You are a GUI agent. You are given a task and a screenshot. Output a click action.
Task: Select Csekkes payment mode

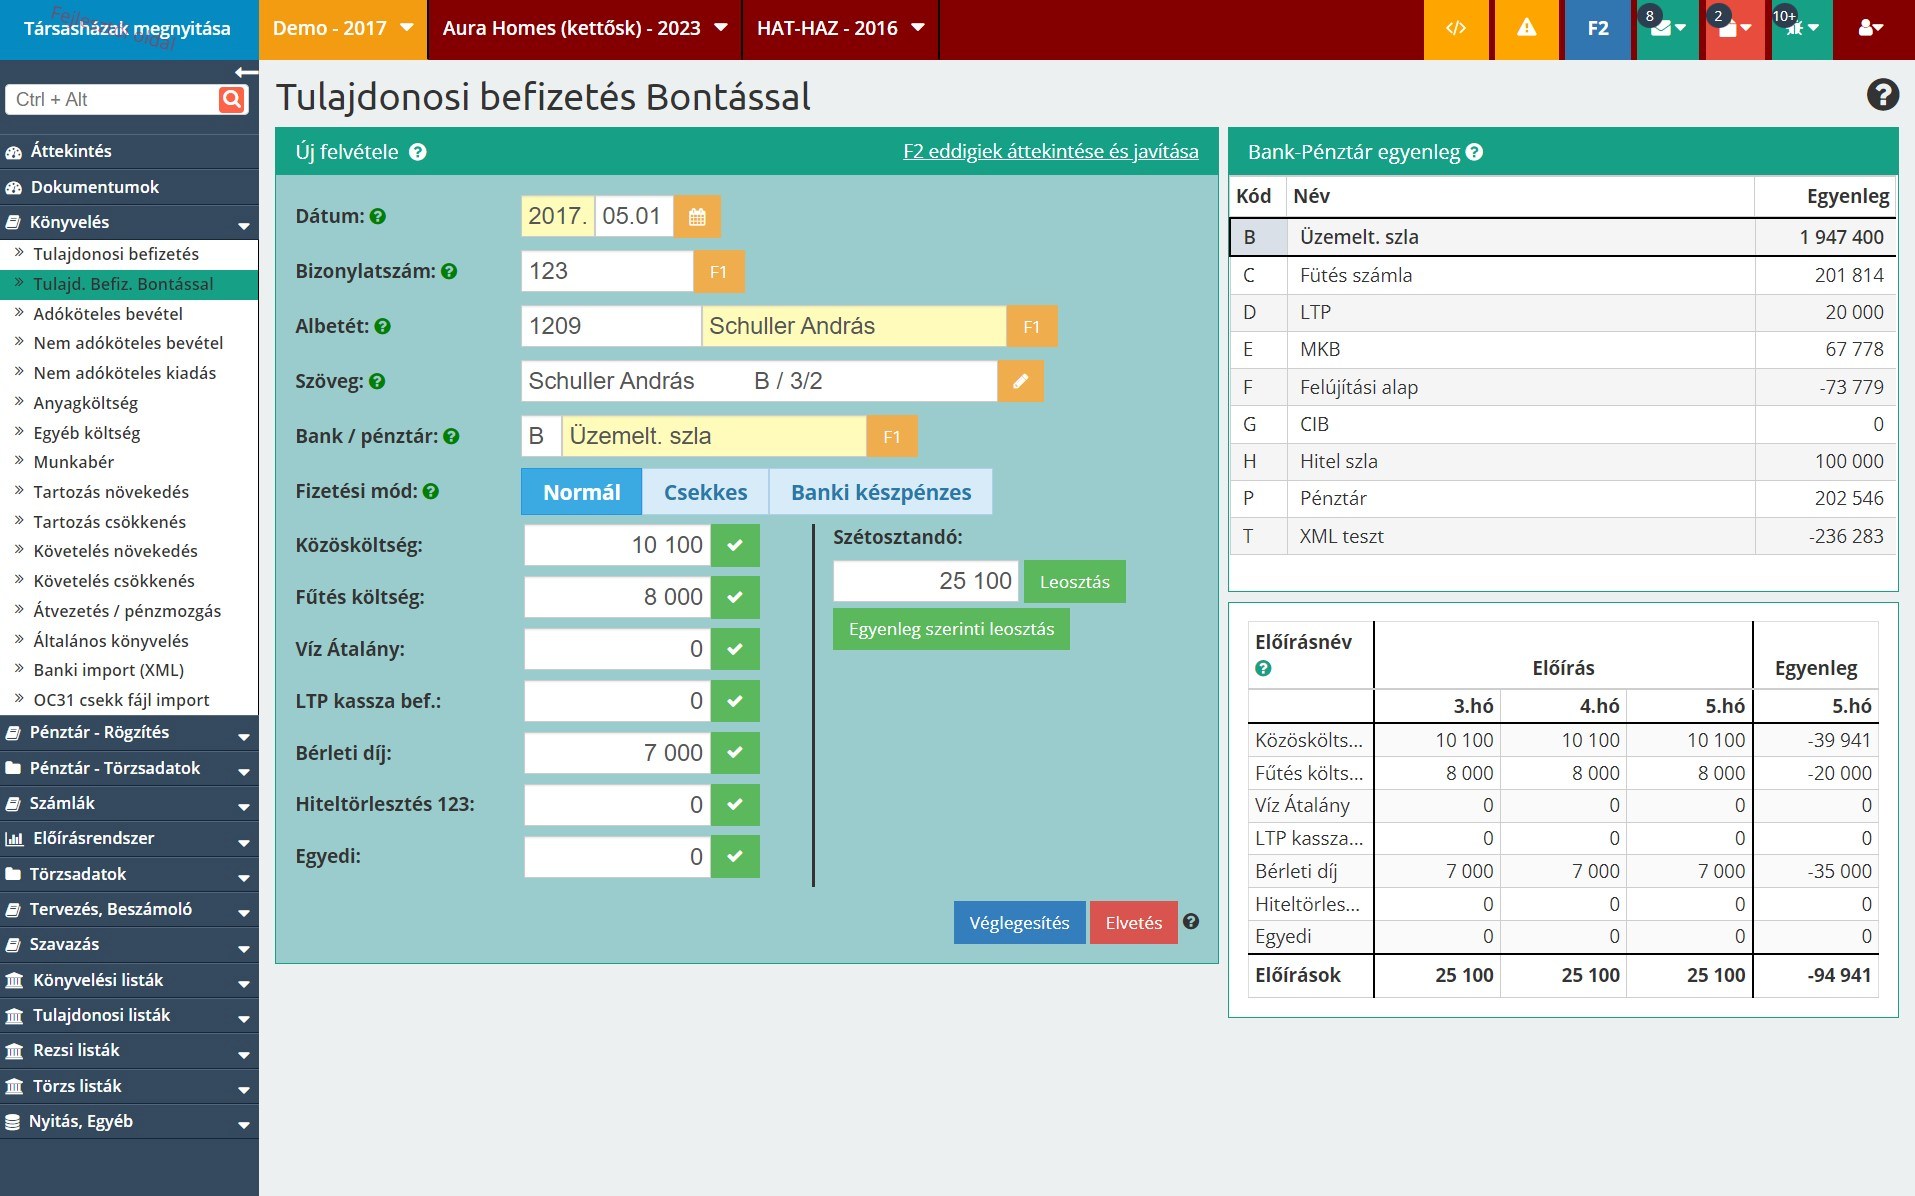705,492
